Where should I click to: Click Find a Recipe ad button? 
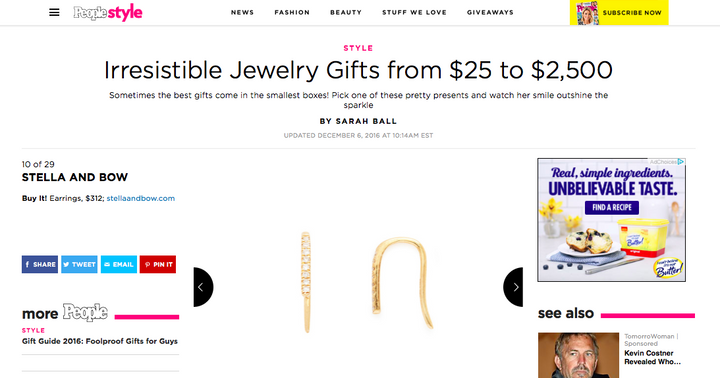[612, 208]
